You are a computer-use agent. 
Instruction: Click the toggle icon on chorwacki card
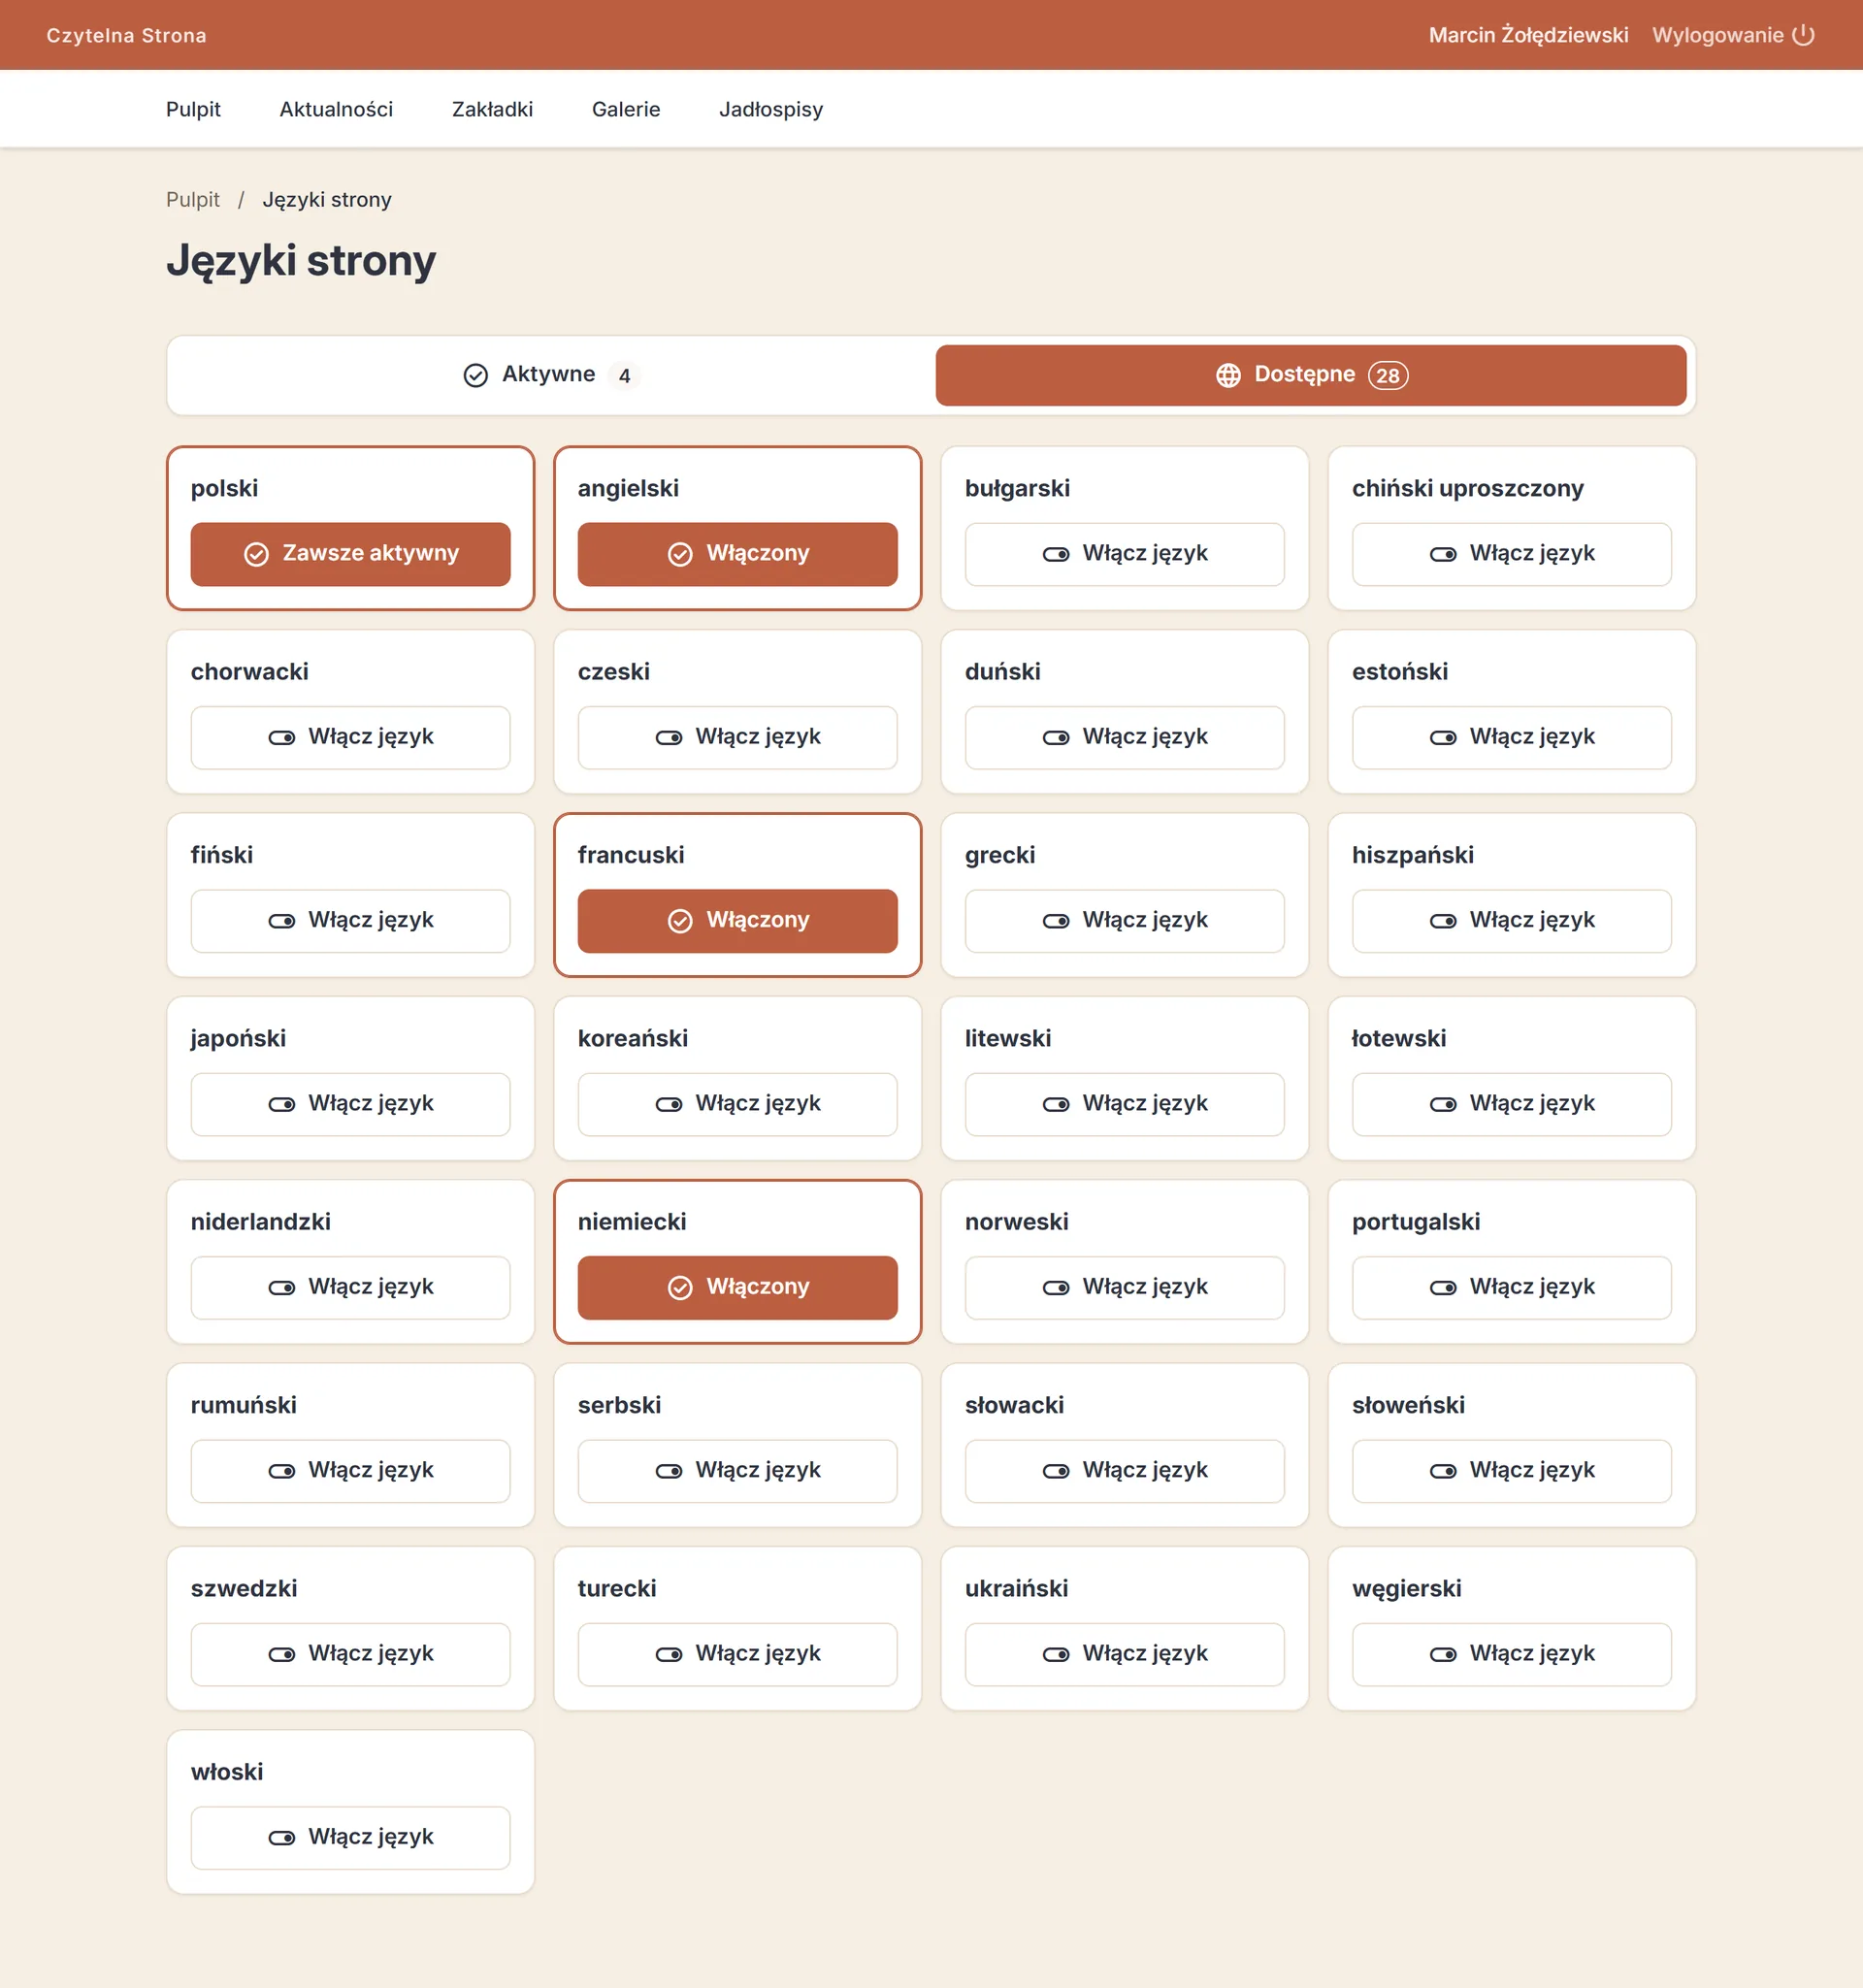(282, 737)
